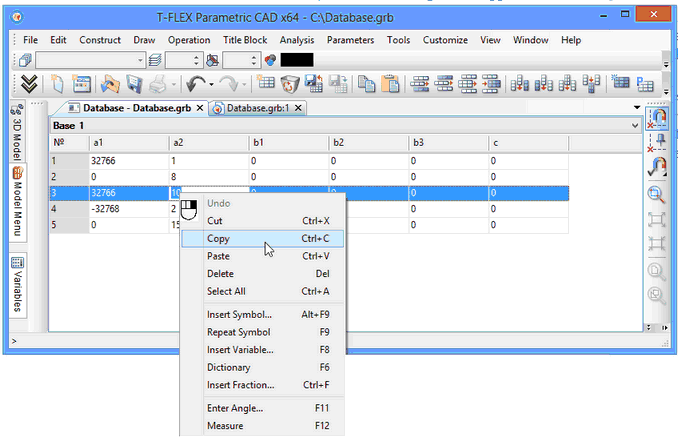The height and width of the screenshot is (438, 678).
Task: Click the database grid icon with star
Action: [x=620, y=82]
